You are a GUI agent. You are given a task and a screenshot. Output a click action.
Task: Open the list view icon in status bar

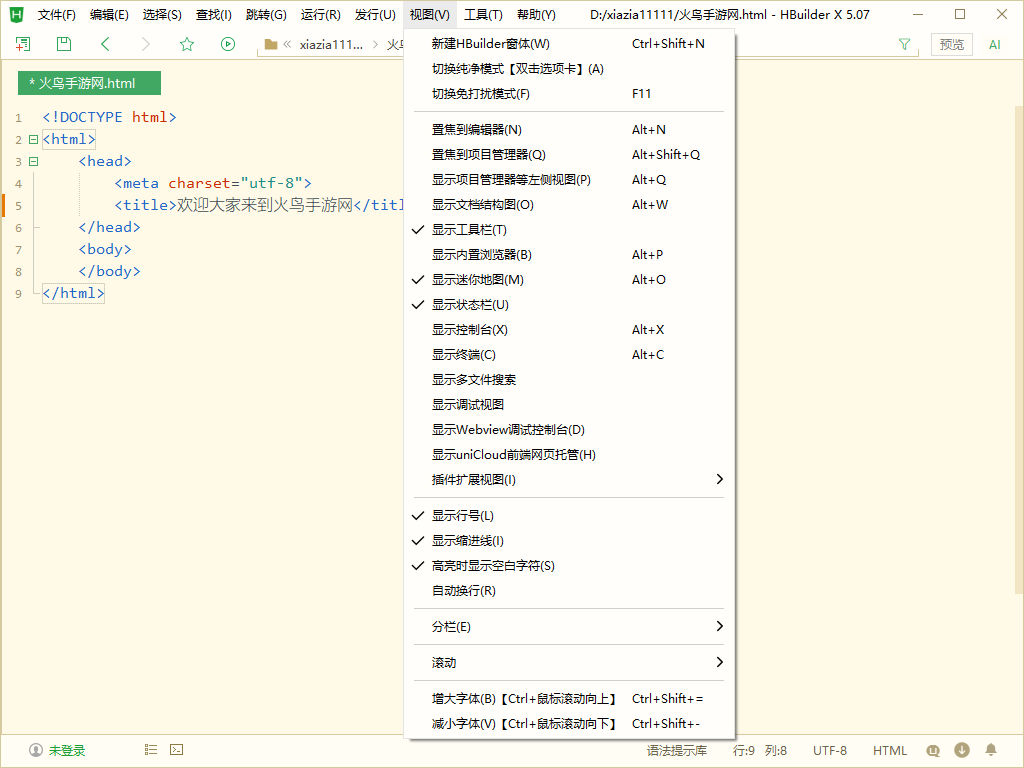click(151, 750)
